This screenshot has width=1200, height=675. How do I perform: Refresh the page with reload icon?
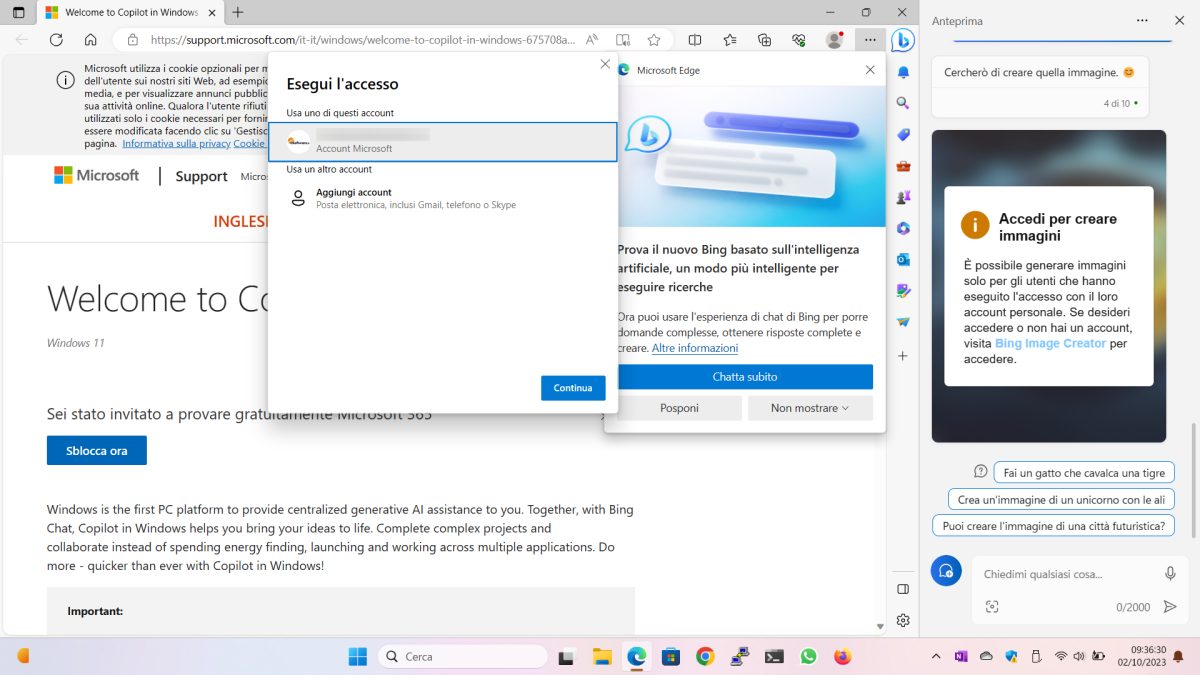(x=56, y=40)
